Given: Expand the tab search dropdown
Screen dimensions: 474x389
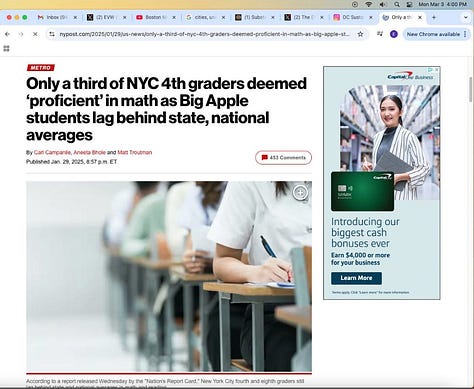Looking at the screenshot, I should pos(466,17).
